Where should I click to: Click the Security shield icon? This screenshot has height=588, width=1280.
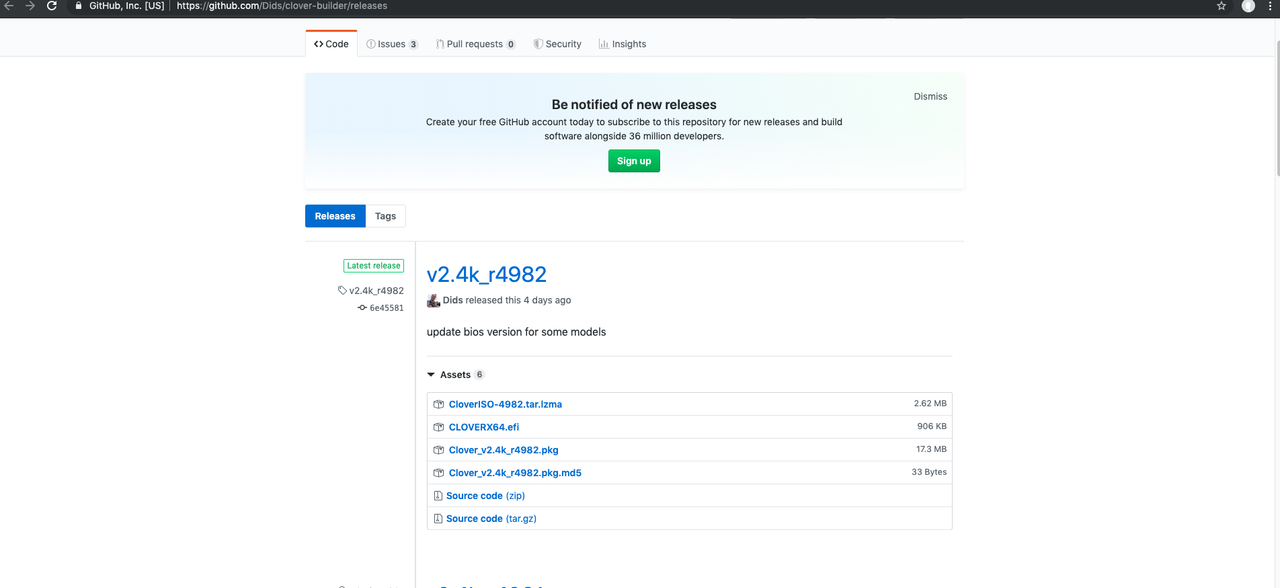click(x=538, y=44)
